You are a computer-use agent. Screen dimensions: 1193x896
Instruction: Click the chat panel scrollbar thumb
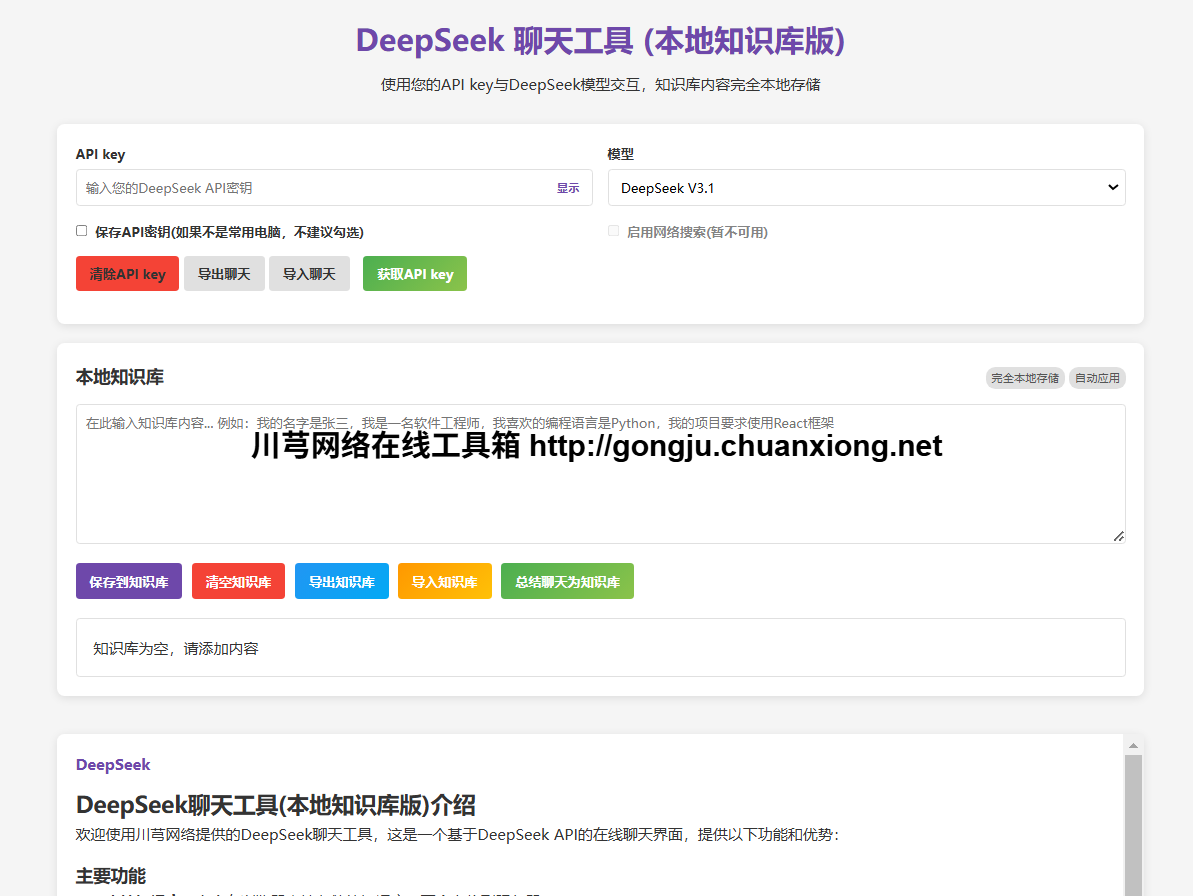coord(1133,825)
